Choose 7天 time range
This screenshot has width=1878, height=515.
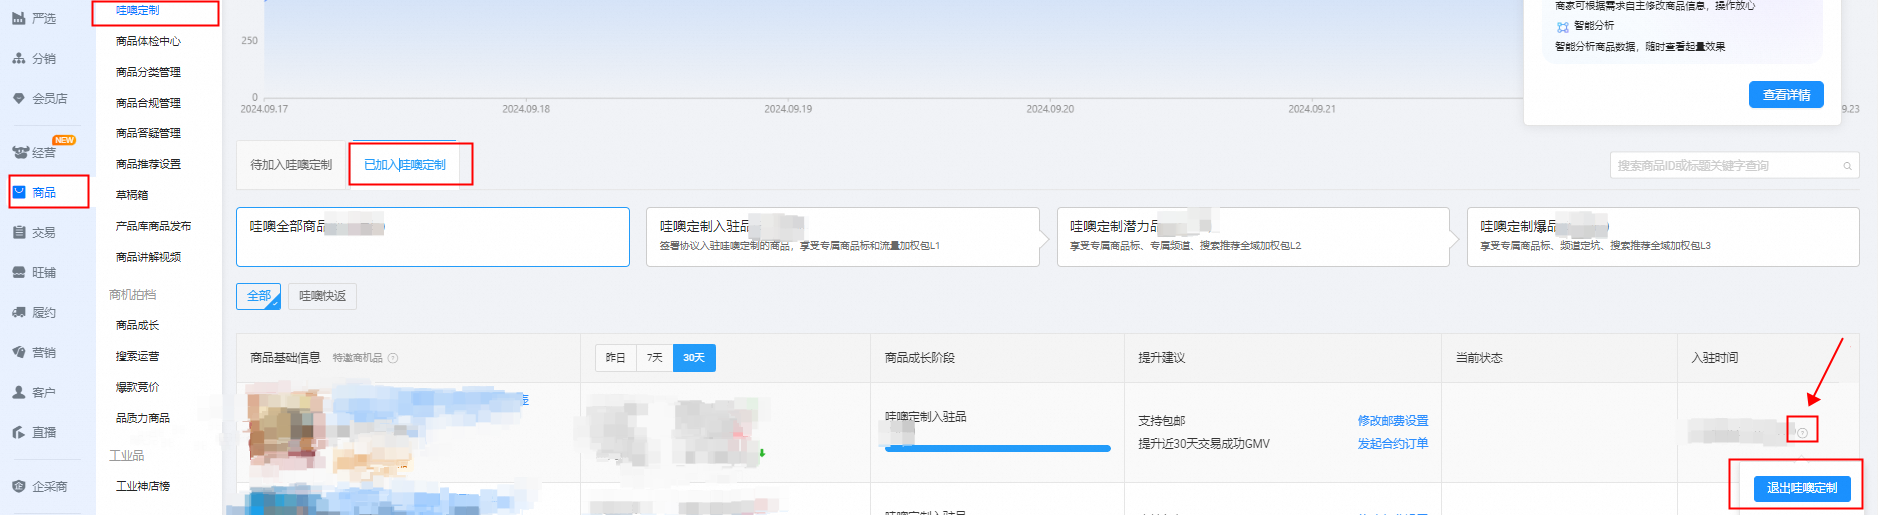point(654,358)
